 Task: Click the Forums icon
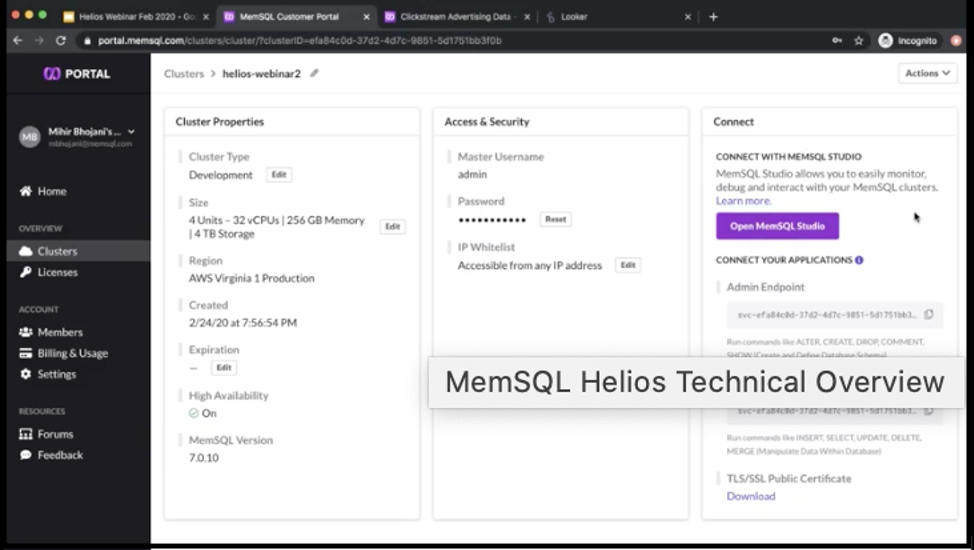click(x=25, y=434)
